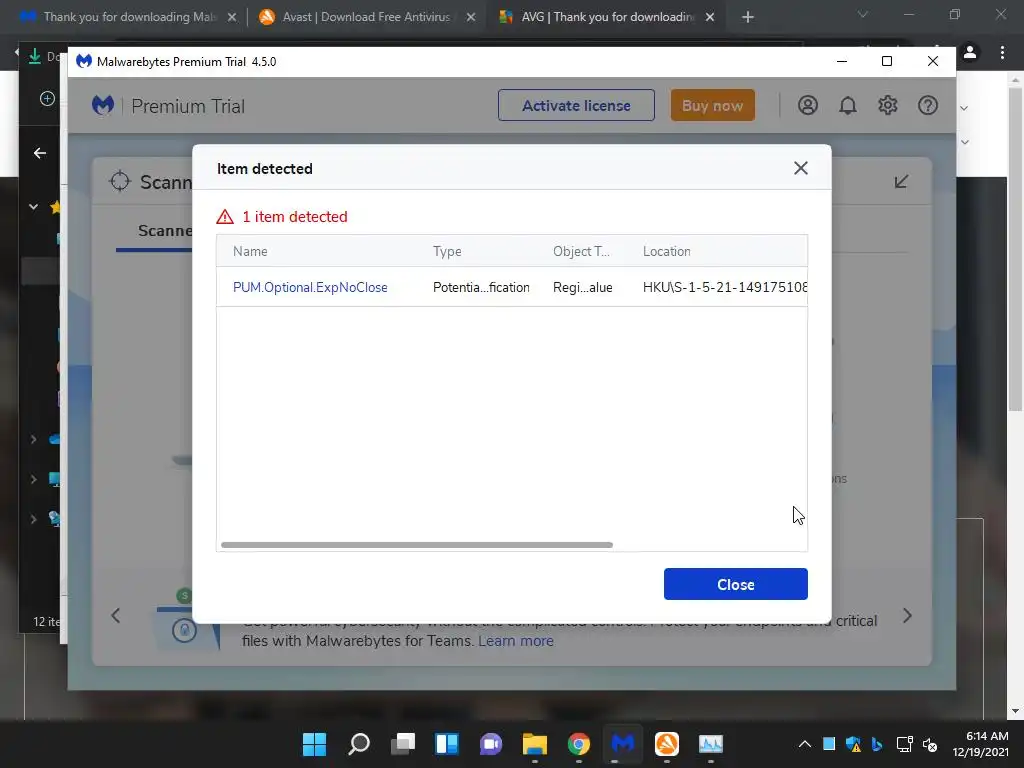Viewport: 1024px width, 768px height.
Task: Close the Item detected dialog with X
Action: click(x=801, y=168)
